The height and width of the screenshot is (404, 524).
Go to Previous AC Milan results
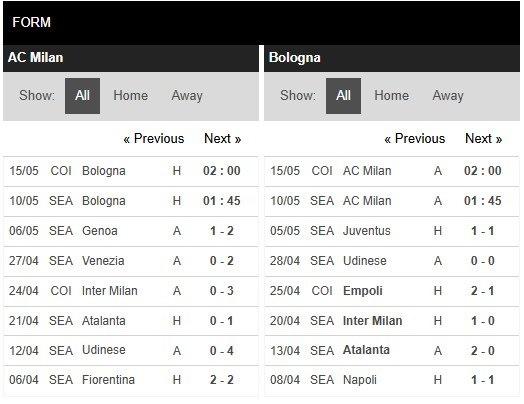(x=154, y=138)
